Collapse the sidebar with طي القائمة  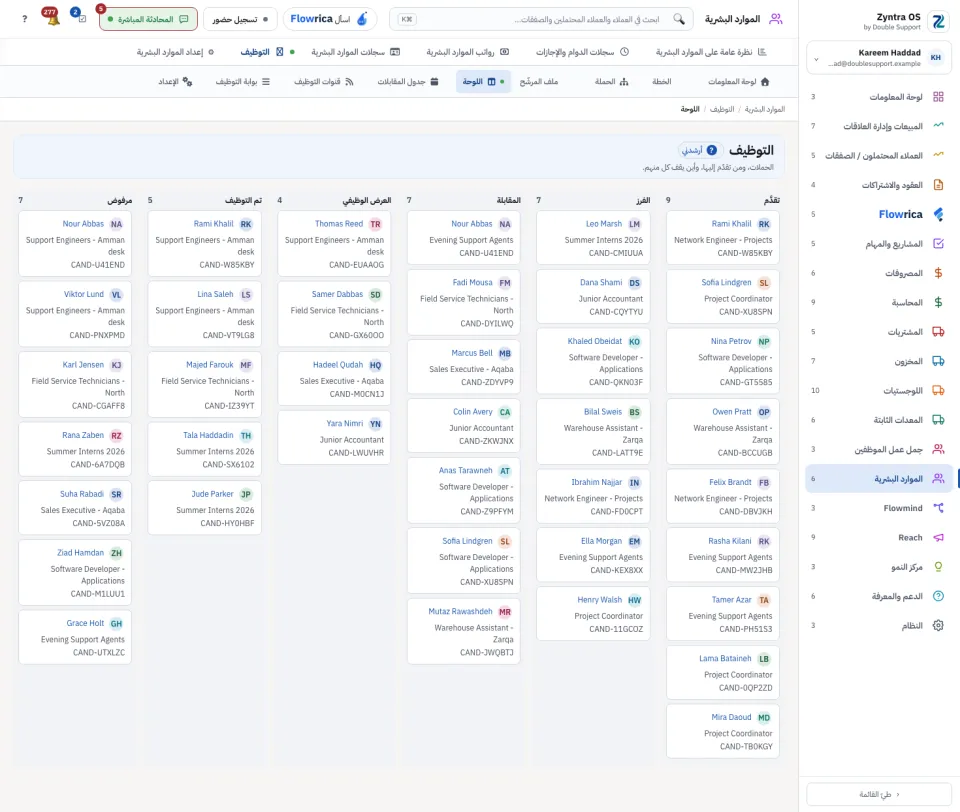click(x=879, y=794)
